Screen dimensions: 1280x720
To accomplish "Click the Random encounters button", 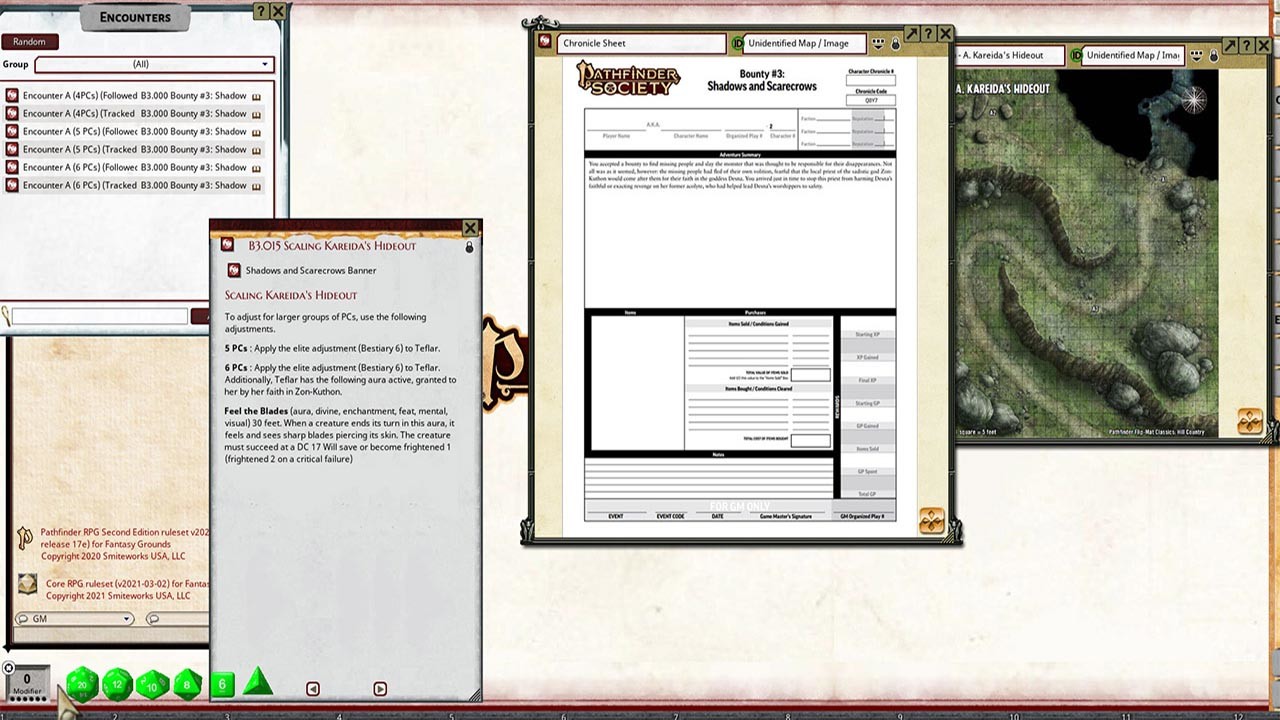I will coord(29,42).
